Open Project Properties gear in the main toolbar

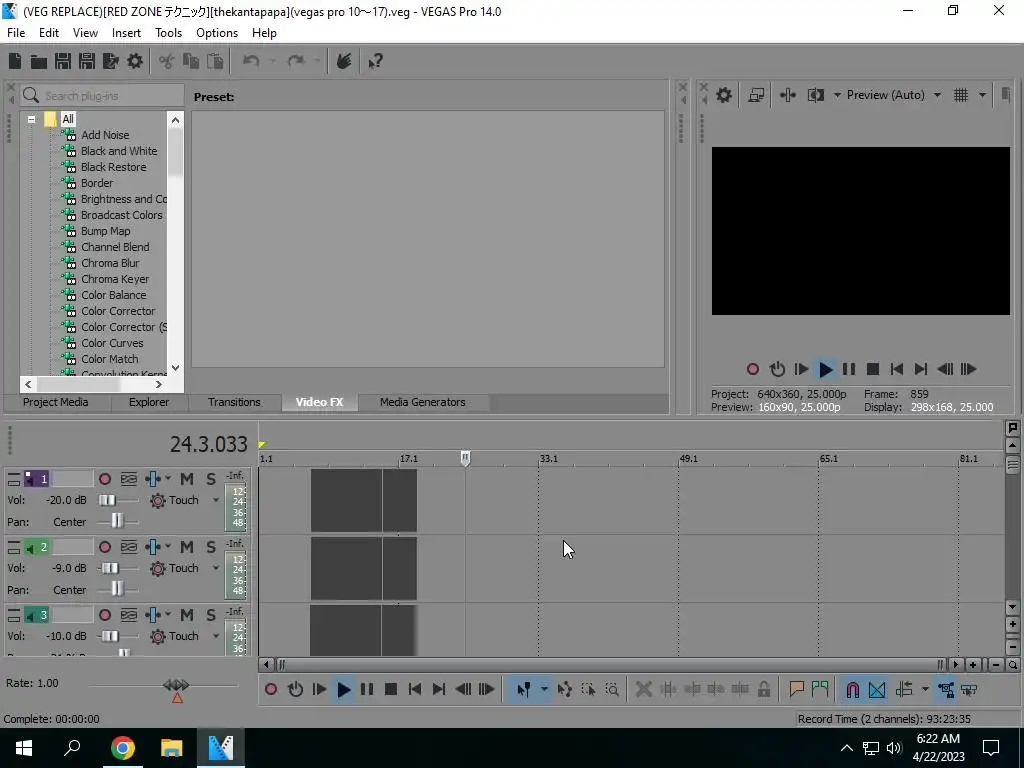(135, 61)
